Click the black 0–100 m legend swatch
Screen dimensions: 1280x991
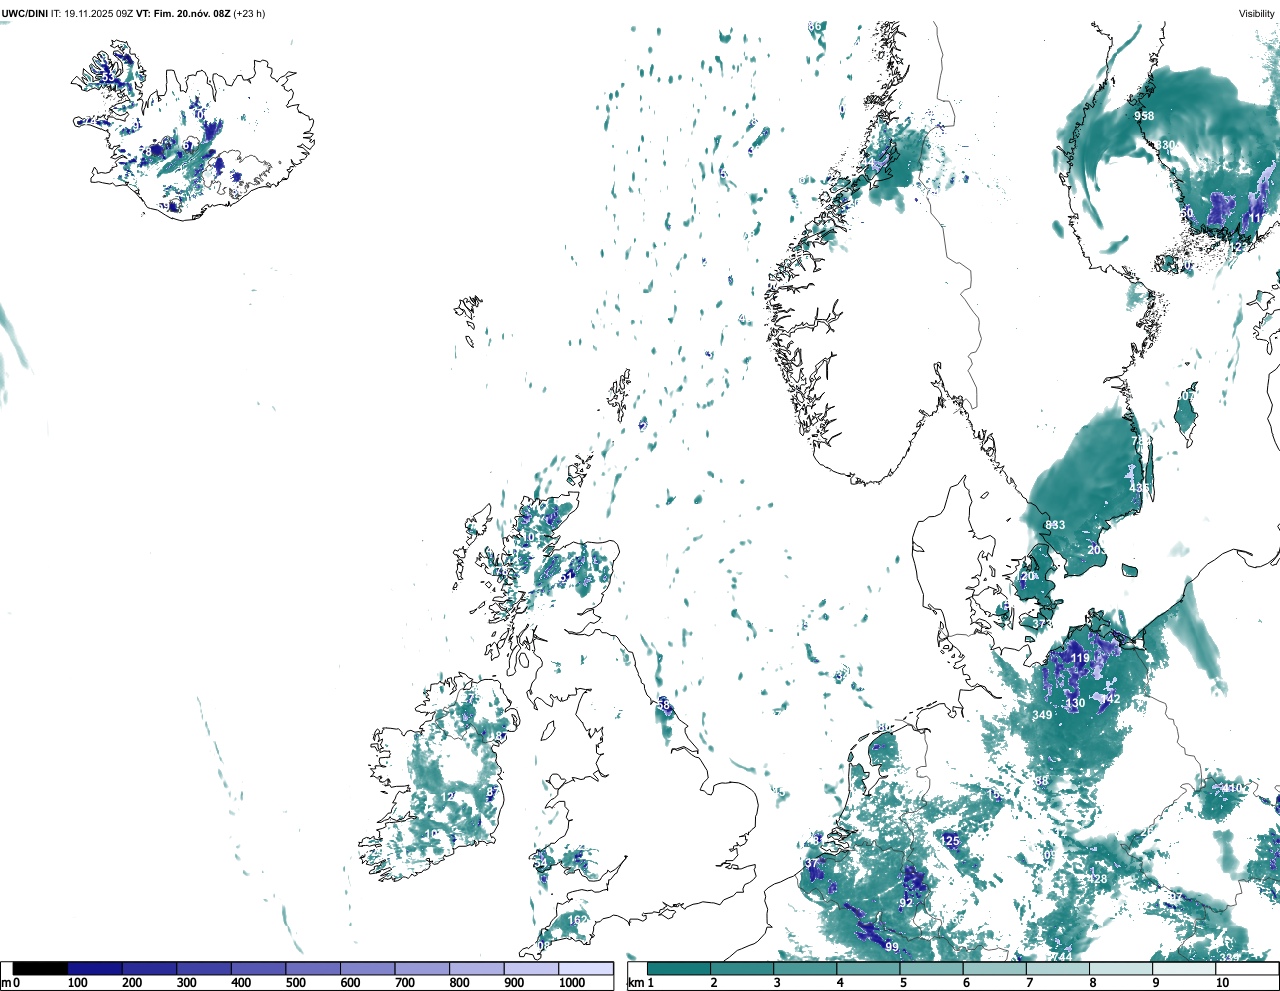point(40,968)
